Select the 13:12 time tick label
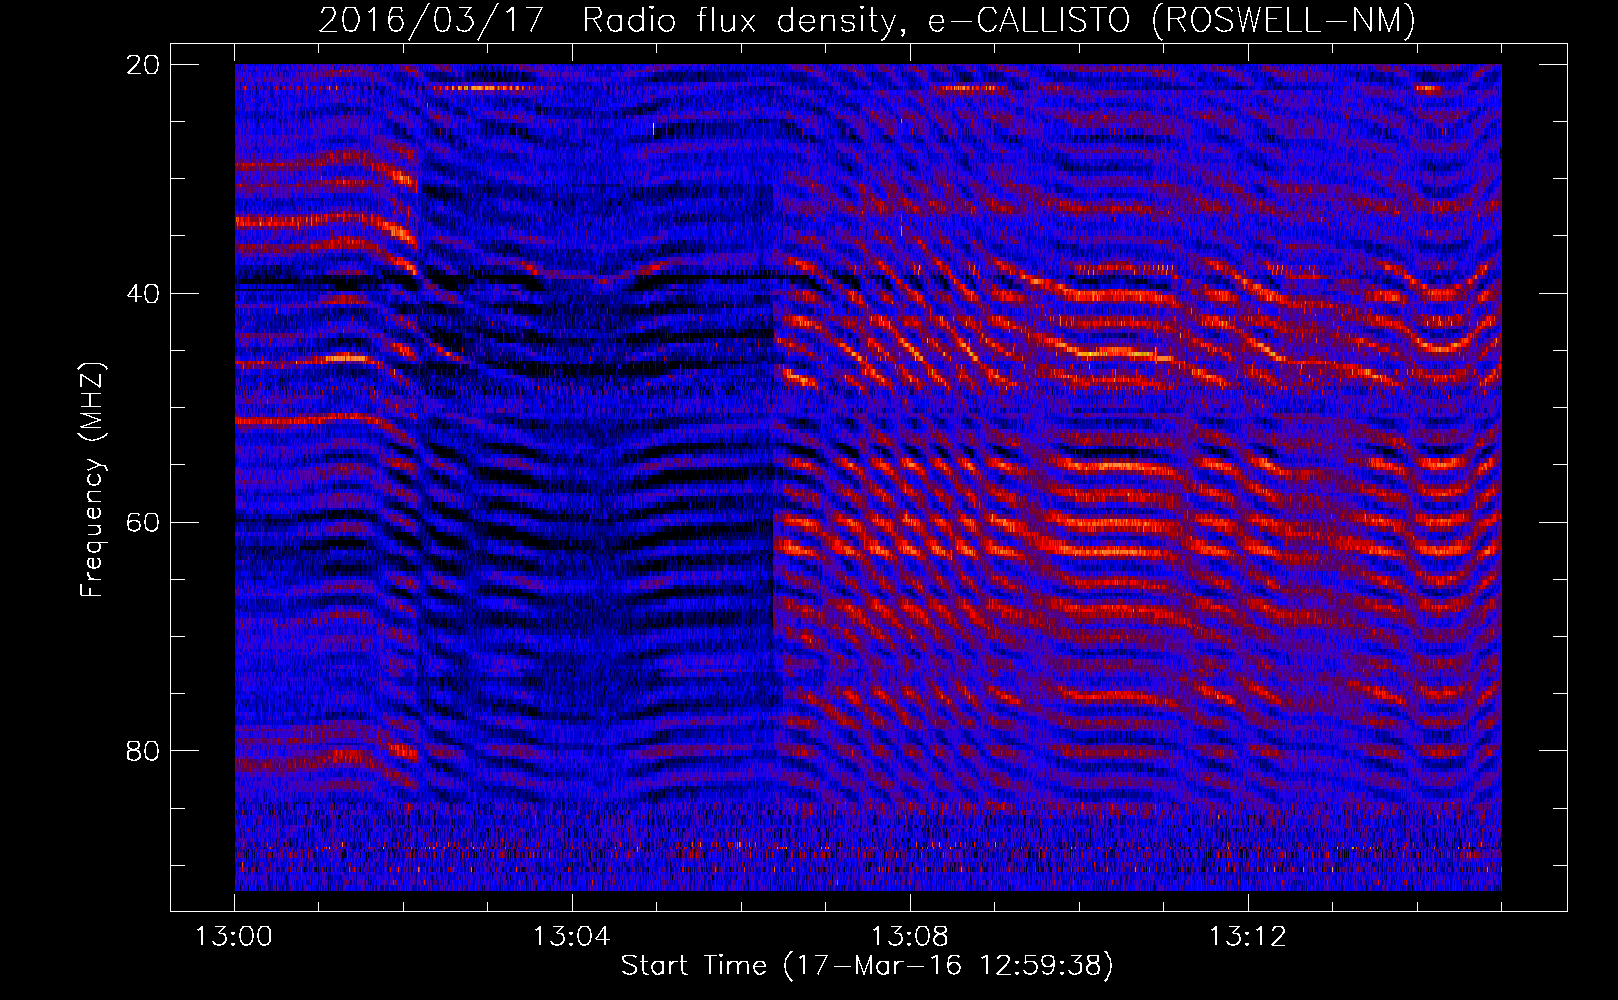 coord(1248,937)
